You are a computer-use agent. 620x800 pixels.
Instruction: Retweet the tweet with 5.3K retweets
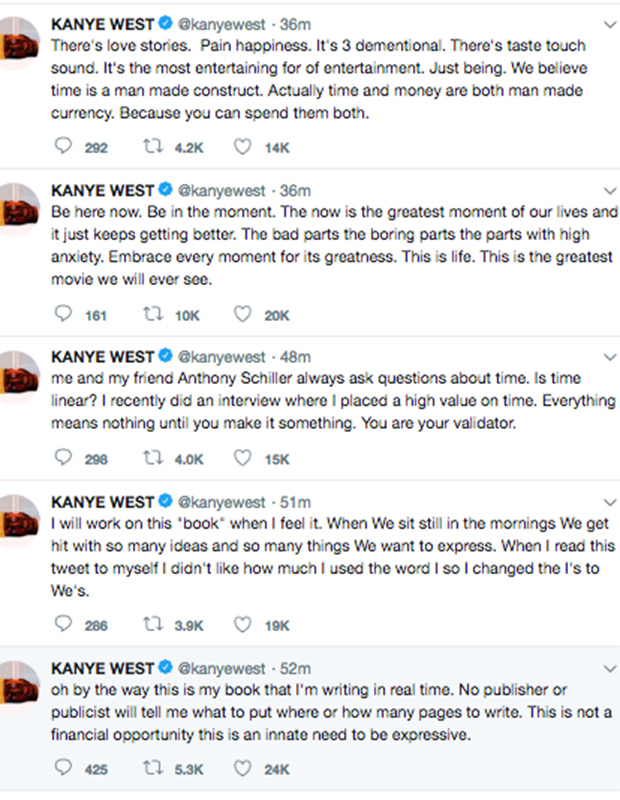point(156,770)
